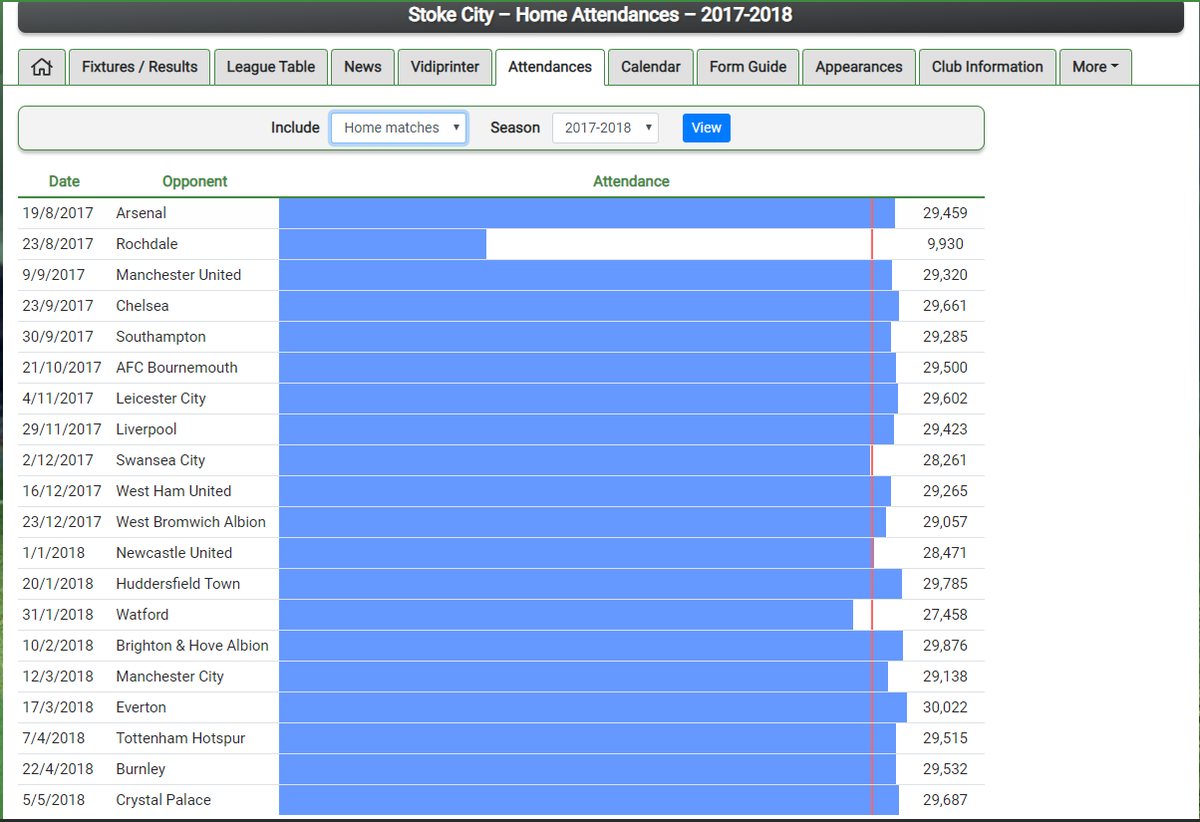Switch to the League Table tab

pos(271,67)
